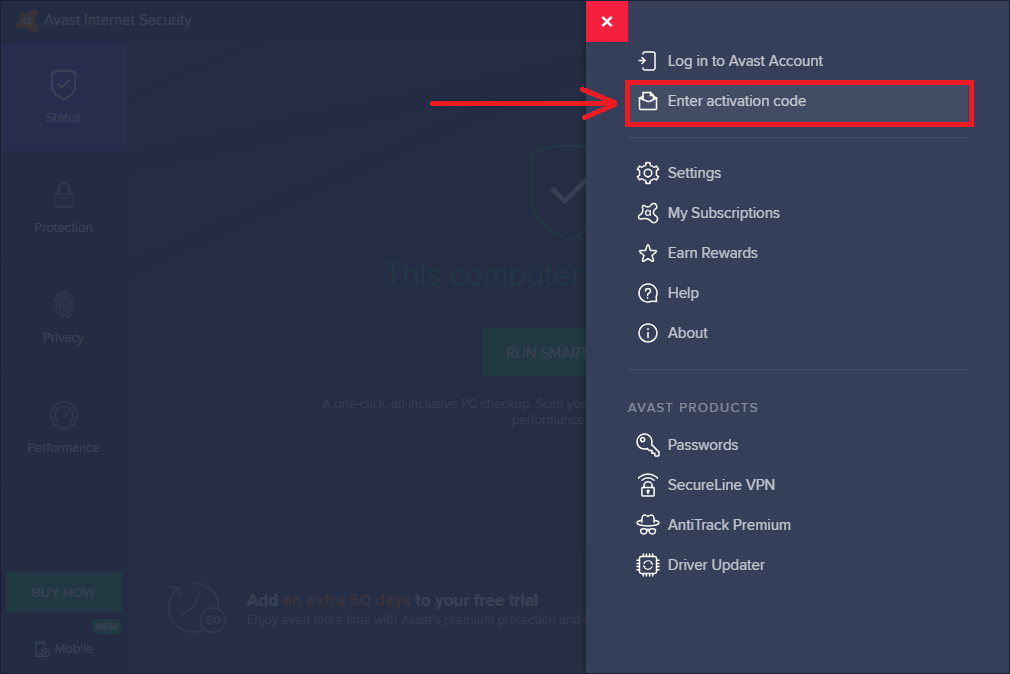Click the Settings gear icon
The height and width of the screenshot is (674, 1010).
648,173
